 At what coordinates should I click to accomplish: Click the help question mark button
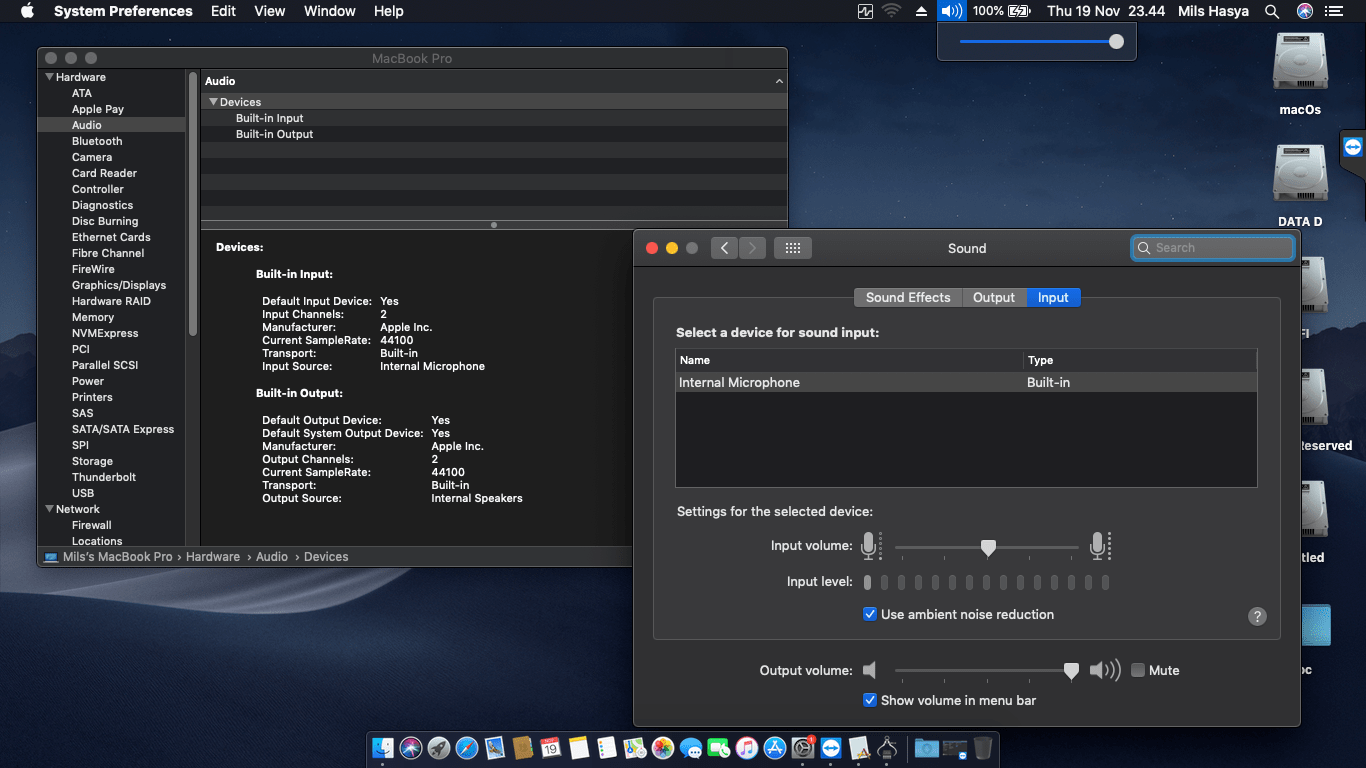(1257, 616)
